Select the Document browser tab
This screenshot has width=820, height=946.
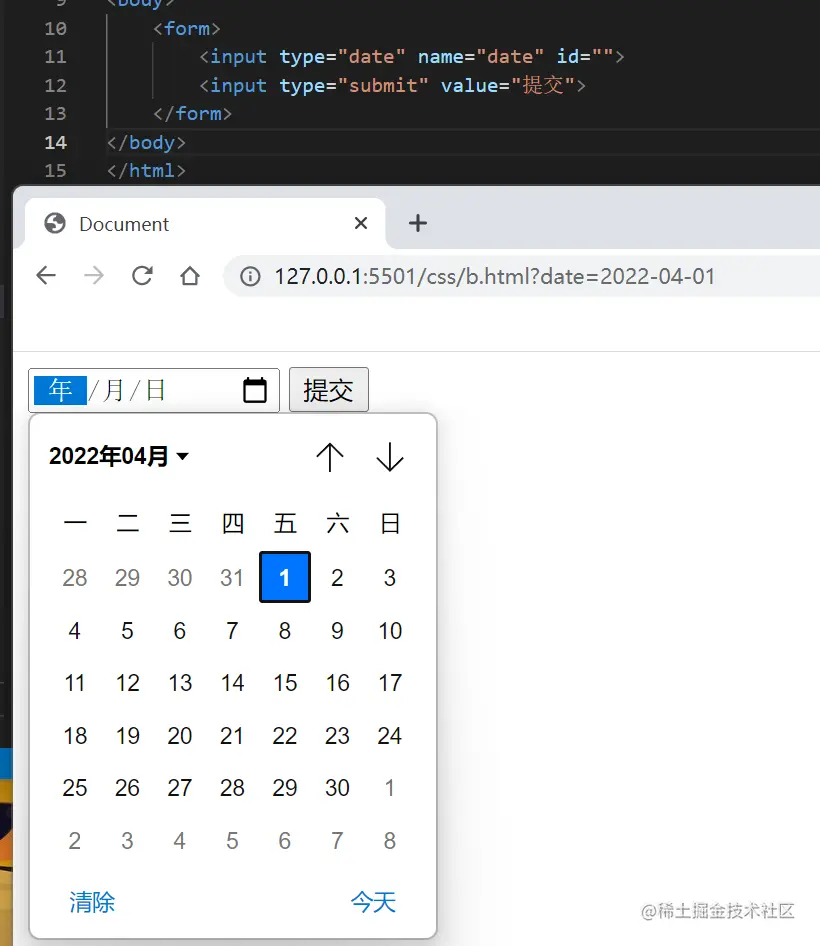click(205, 223)
